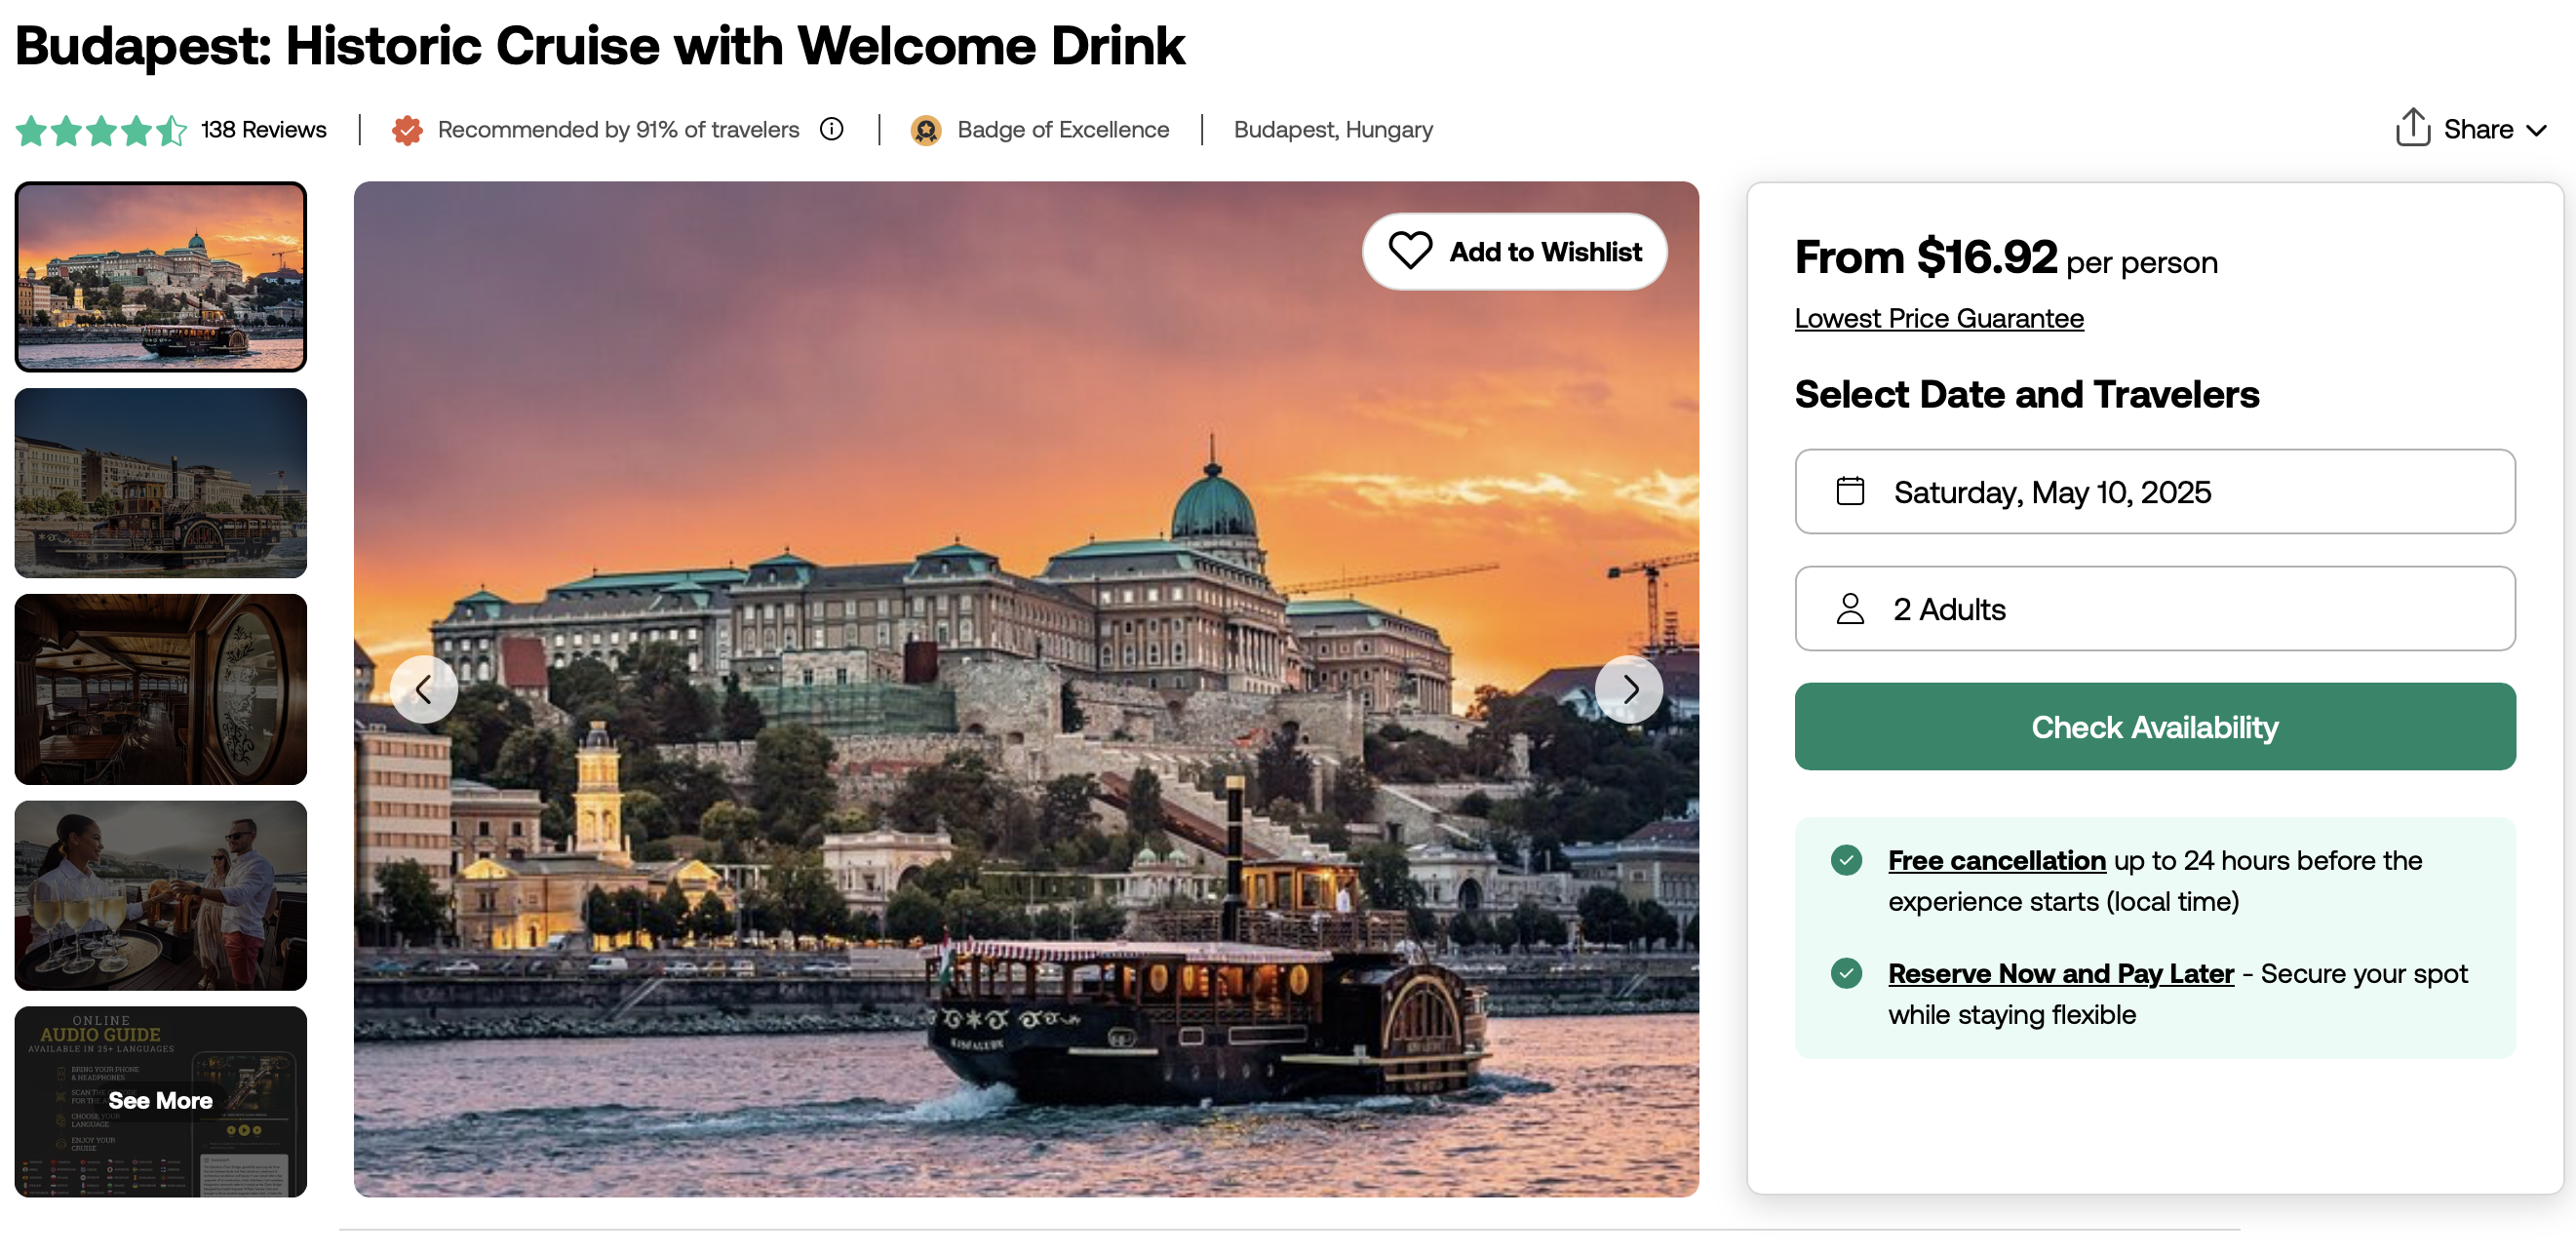Screen dimensions: 2576x1256
Task: Click the See More audio guide thumbnail
Action: [161, 1101]
